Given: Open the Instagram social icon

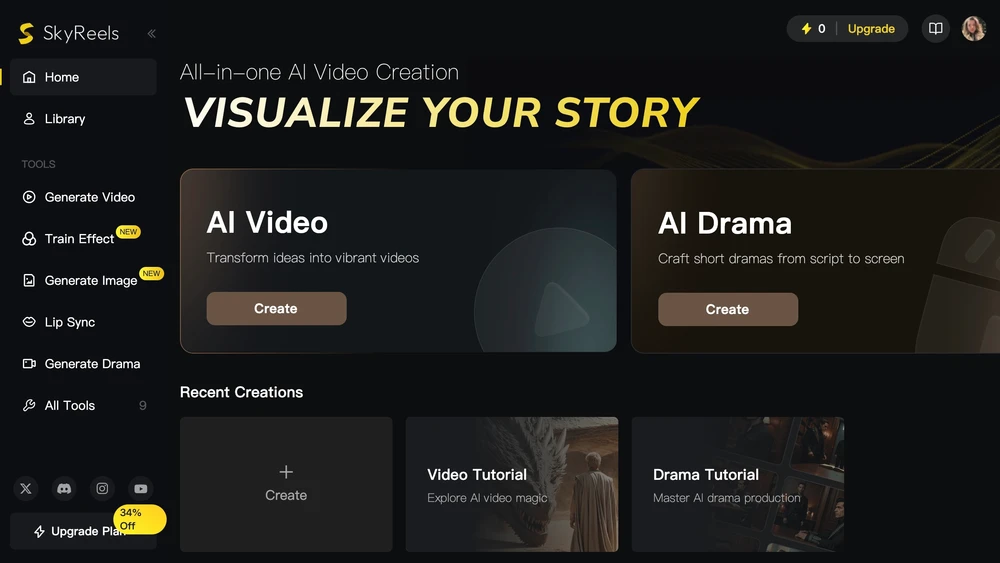Looking at the screenshot, I should point(102,488).
